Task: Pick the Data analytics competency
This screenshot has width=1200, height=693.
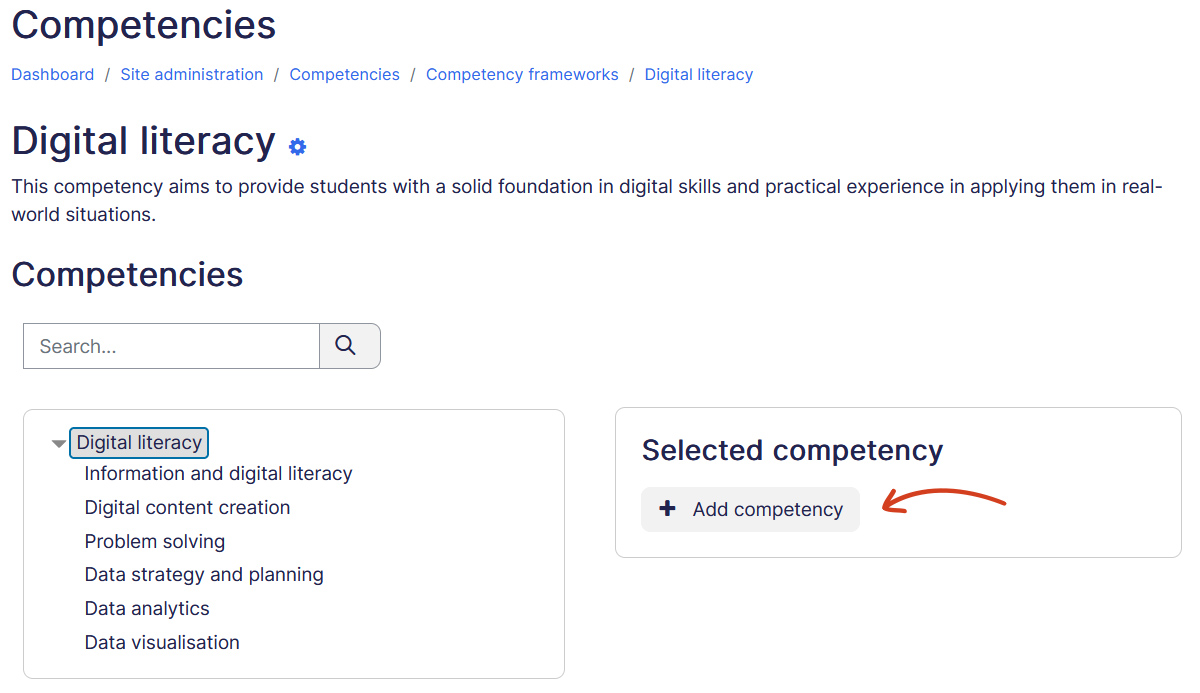Action: (x=147, y=609)
